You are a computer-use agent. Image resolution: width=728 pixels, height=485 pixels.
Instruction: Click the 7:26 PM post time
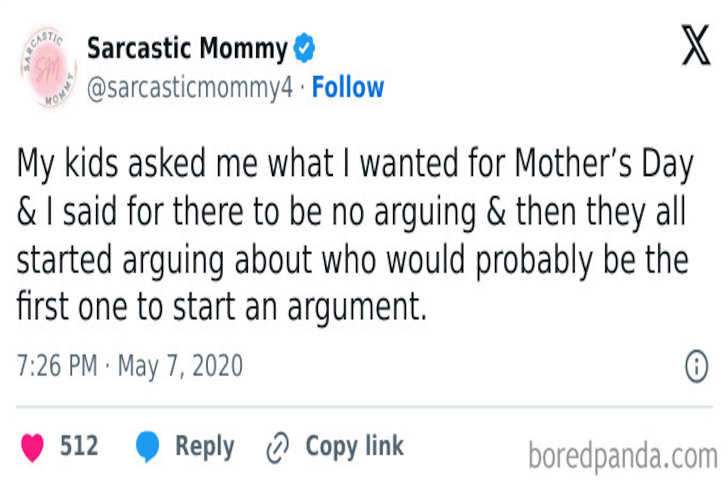57,366
